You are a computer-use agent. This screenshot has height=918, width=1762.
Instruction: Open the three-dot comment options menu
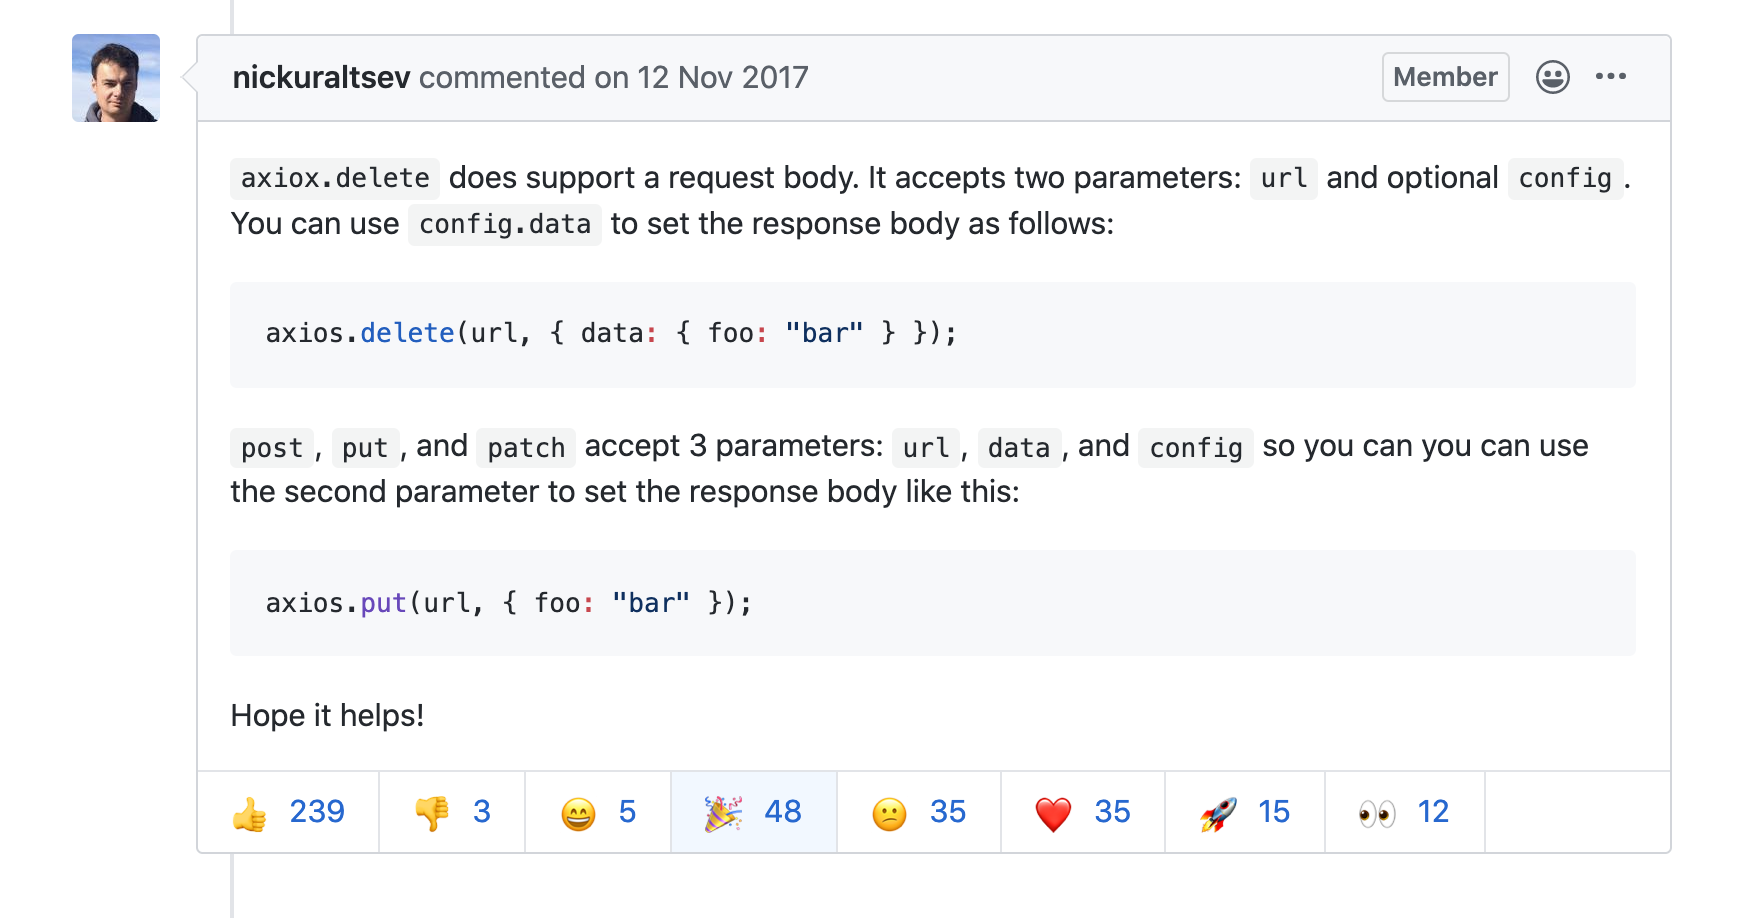tap(1610, 77)
